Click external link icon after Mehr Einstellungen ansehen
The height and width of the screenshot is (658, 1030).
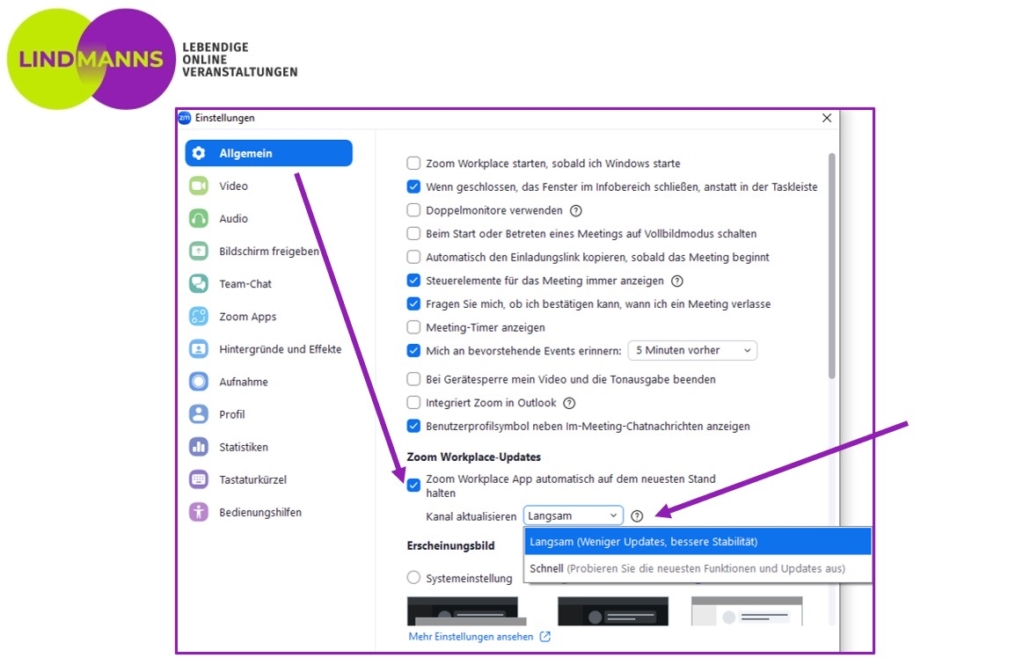point(545,636)
